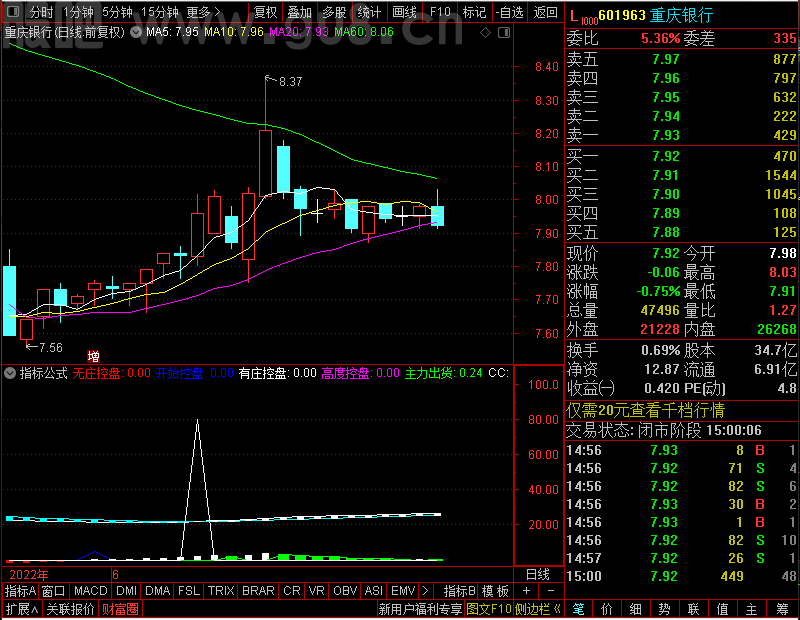Toggle the panel icon at the chart header's right
This screenshot has height=620, width=800.
504,33
